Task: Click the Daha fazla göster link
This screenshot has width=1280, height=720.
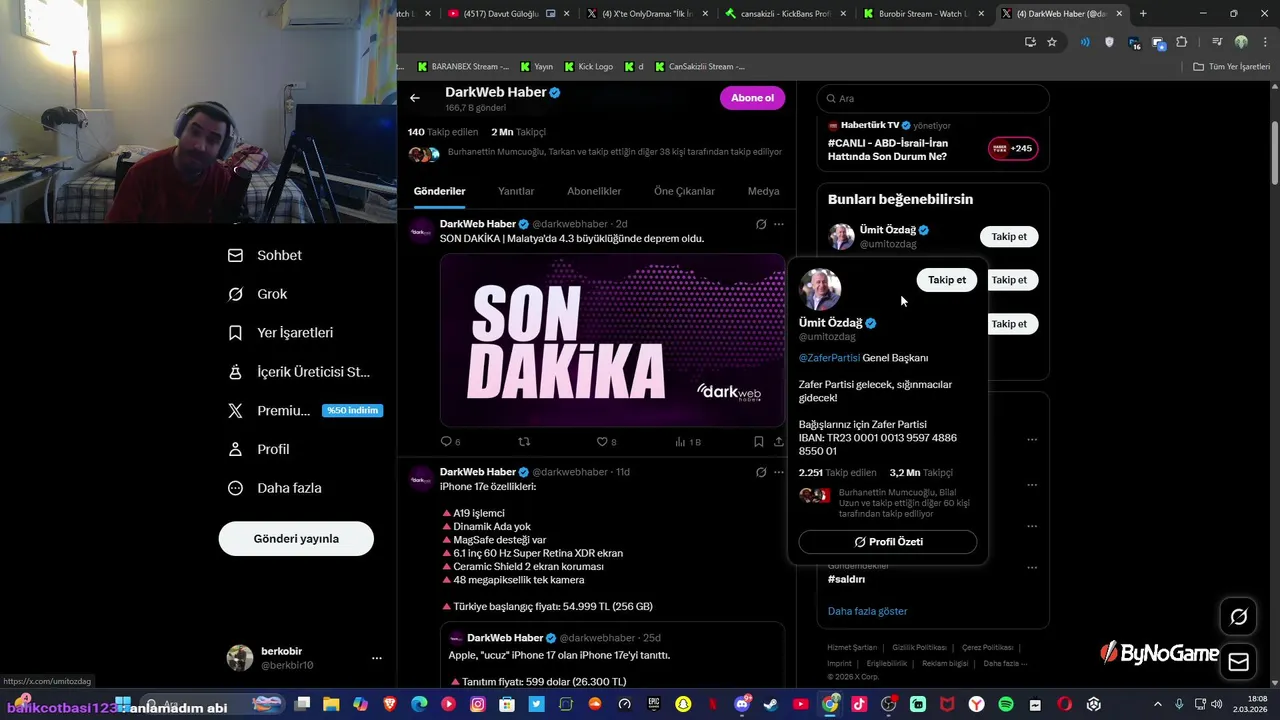Action: coord(867,611)
